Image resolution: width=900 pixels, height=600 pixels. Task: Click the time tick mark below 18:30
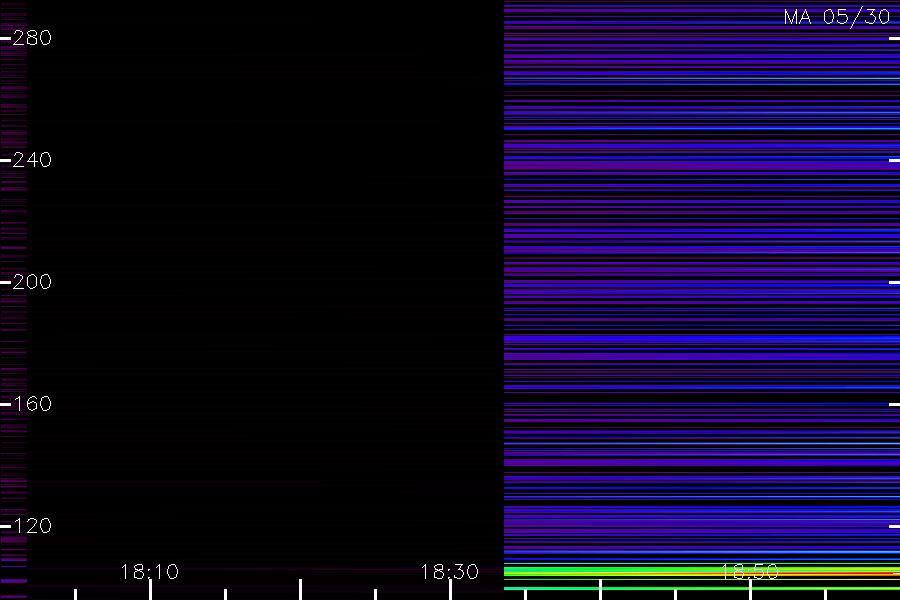pyautogui.click(x=451, y=590)
